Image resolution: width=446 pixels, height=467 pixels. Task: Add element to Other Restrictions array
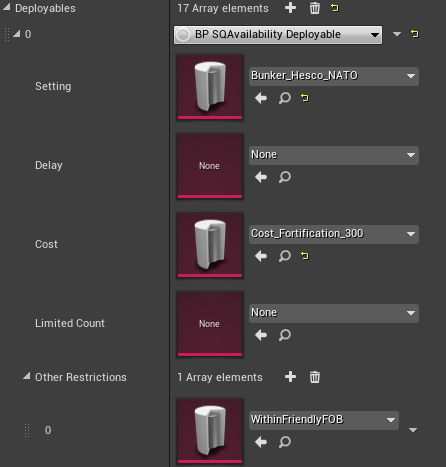click(290, 377)
